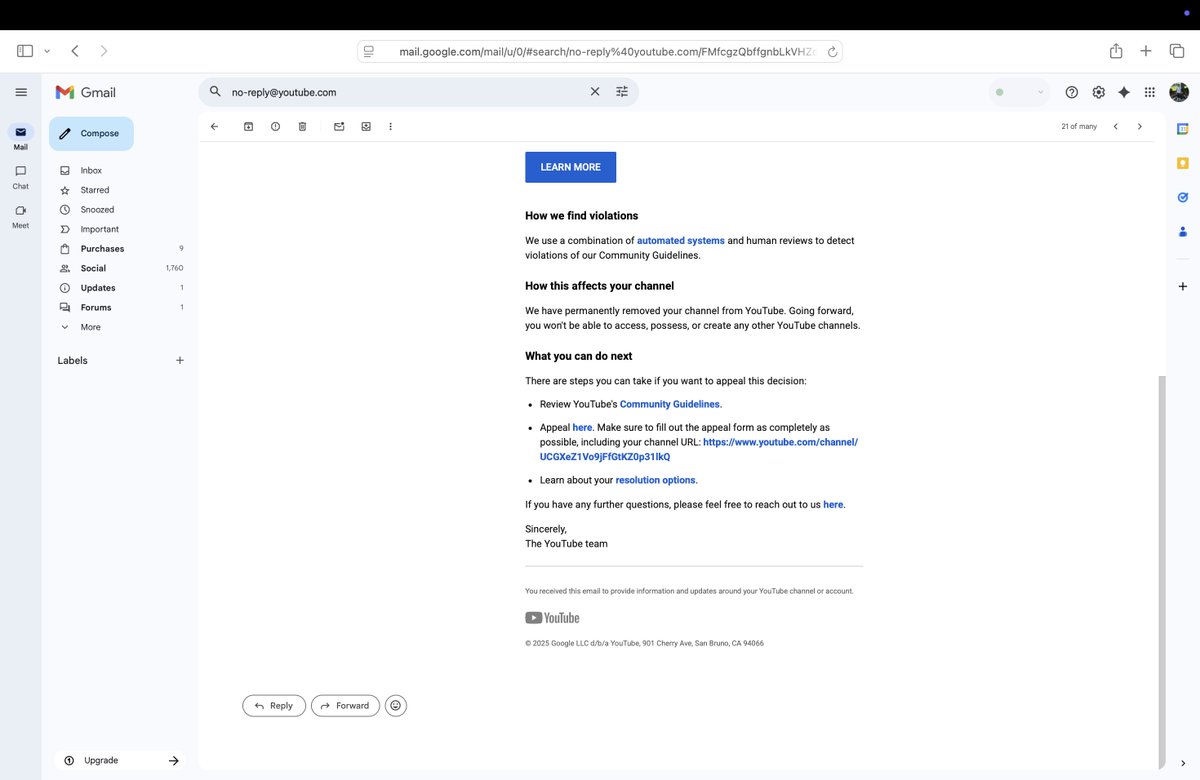Go to newer email chevron

pos(1115,127)
